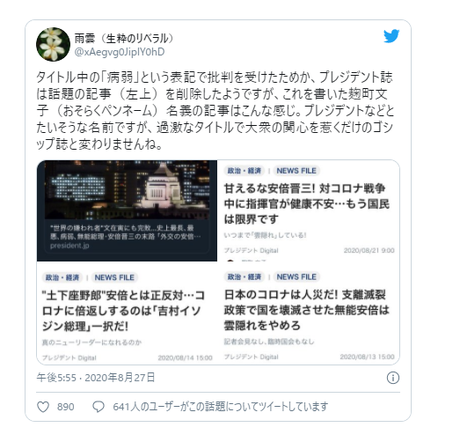Image resolution: width=460 pixels, height=442 pixels.
Task: Open the tweet info circle icon
Action: (x=393, y=378)
